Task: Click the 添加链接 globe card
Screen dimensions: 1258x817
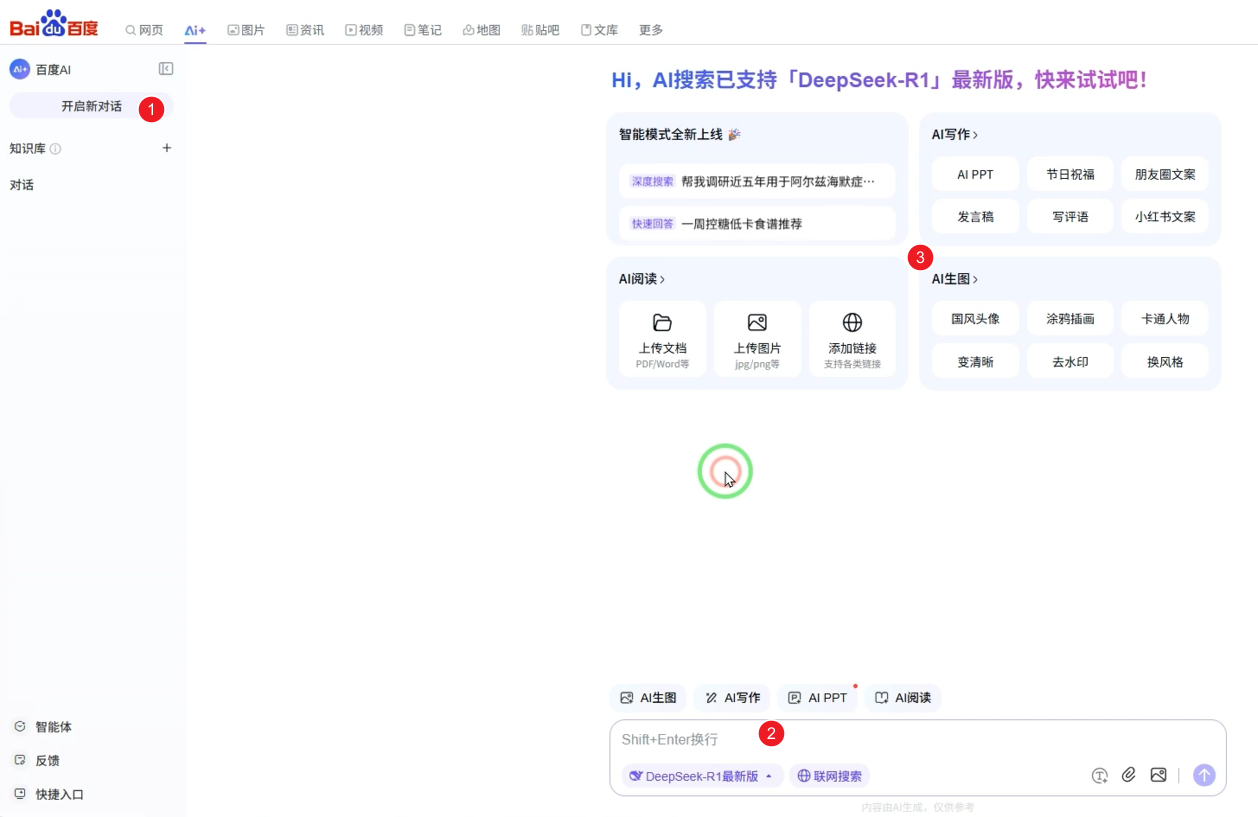Action: [x=852, y=339]
